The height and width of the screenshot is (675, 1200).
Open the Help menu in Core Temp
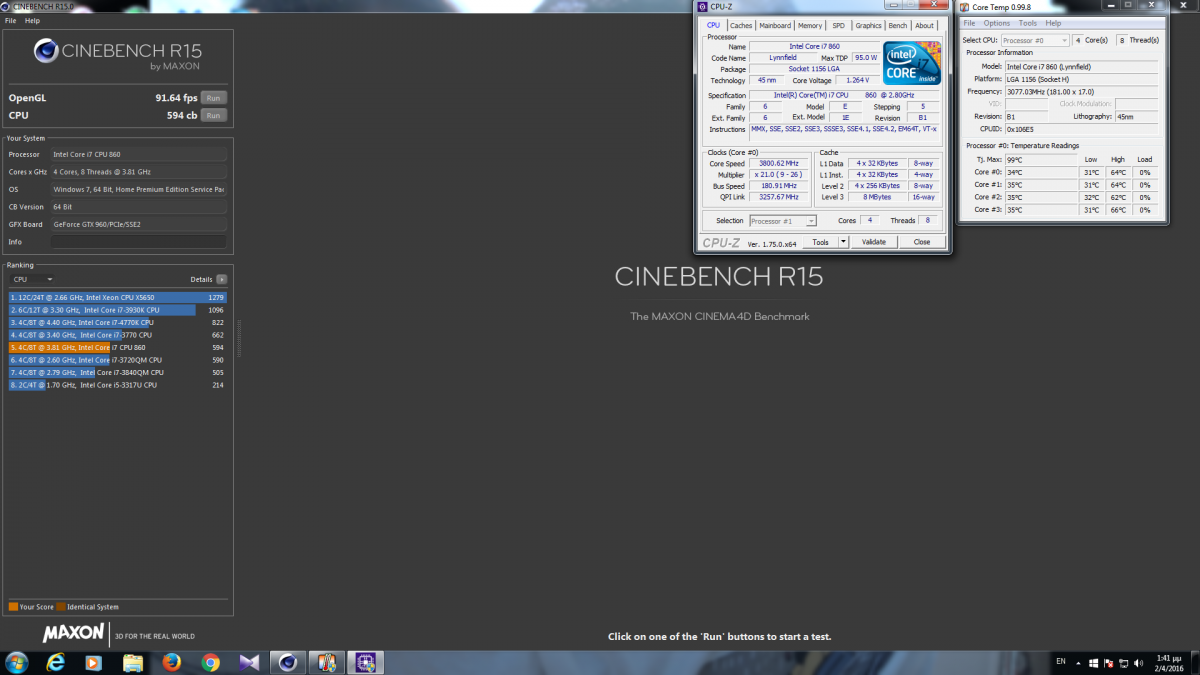[x=1053, y=23]
